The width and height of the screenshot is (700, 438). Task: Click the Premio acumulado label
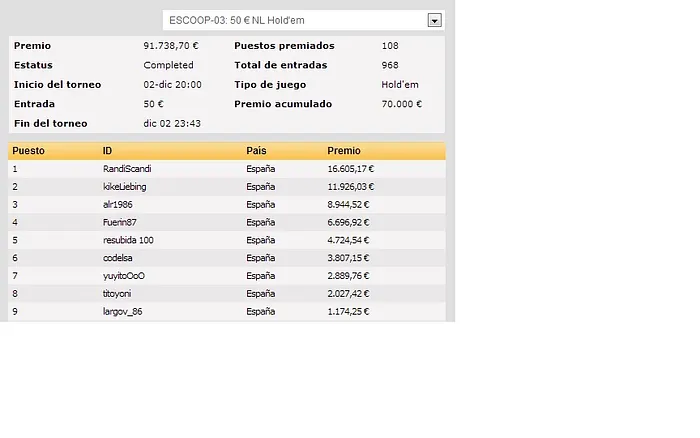283,104
